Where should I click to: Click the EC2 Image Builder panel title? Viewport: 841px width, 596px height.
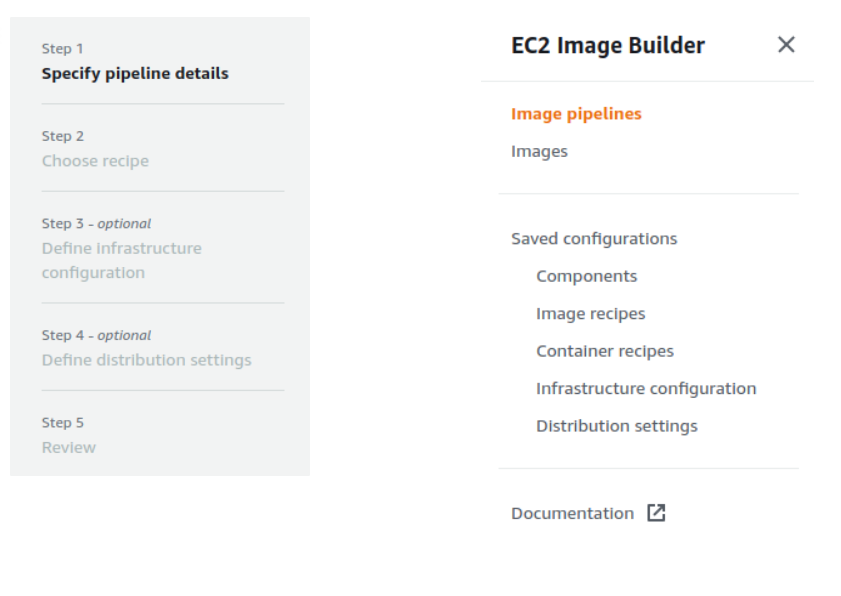click(x=607, y=45)
